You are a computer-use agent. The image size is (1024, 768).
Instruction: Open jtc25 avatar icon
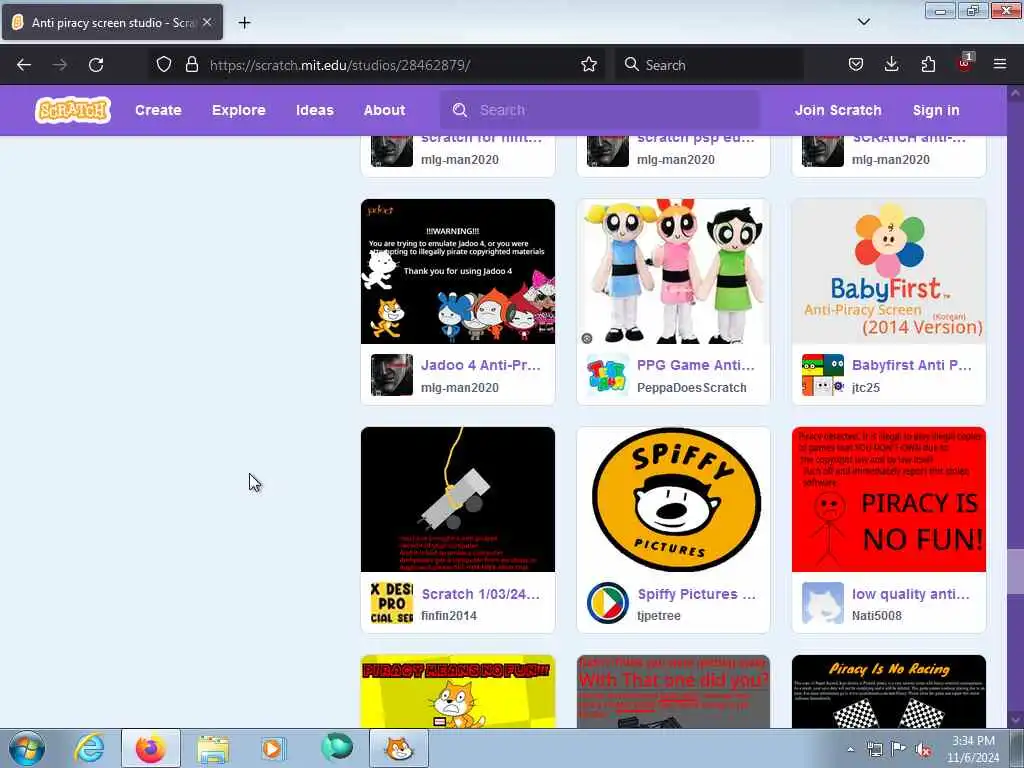[822, 375]
